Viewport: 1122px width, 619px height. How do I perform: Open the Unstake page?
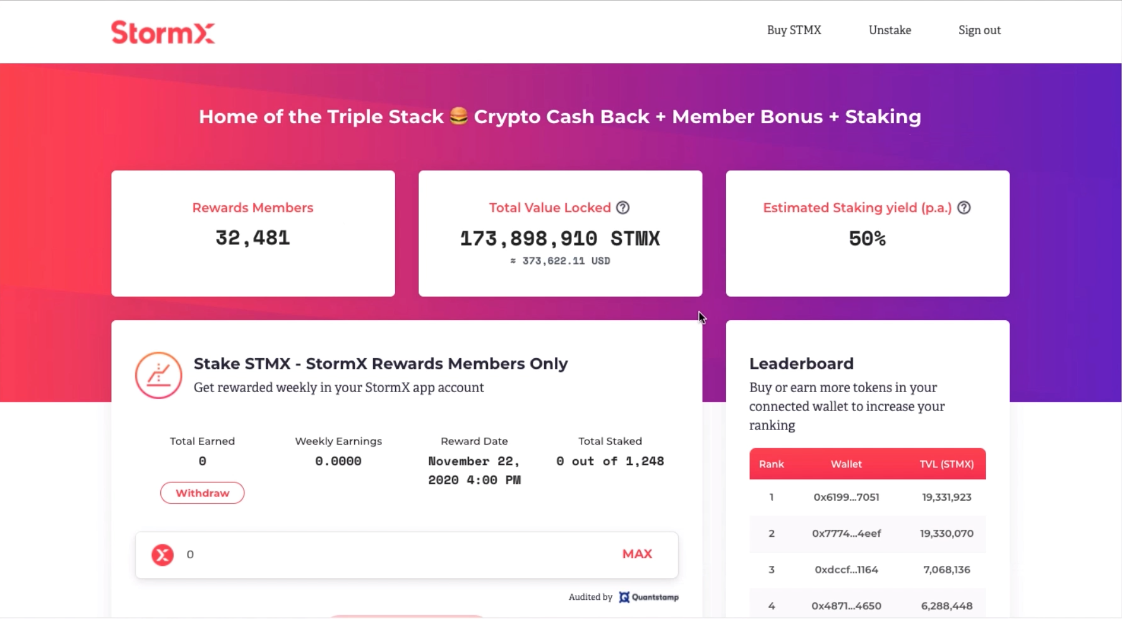tap(889, 30)
